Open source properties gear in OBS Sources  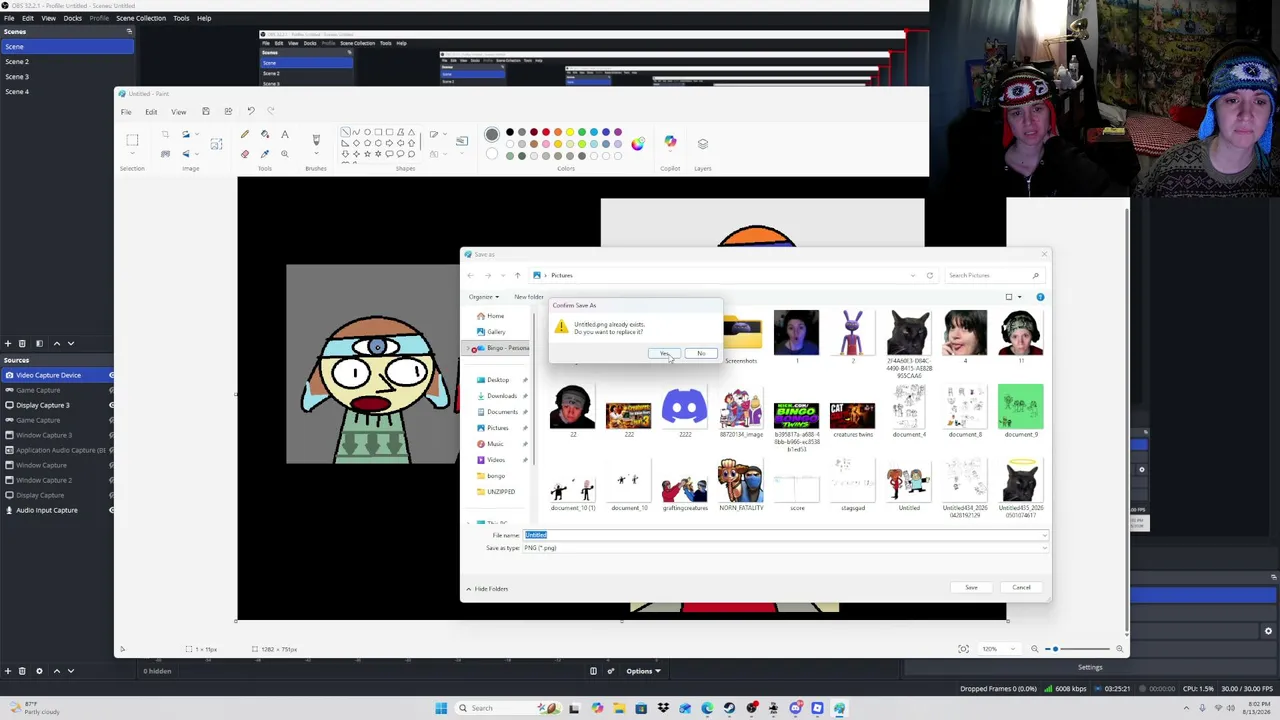point(39,671)
